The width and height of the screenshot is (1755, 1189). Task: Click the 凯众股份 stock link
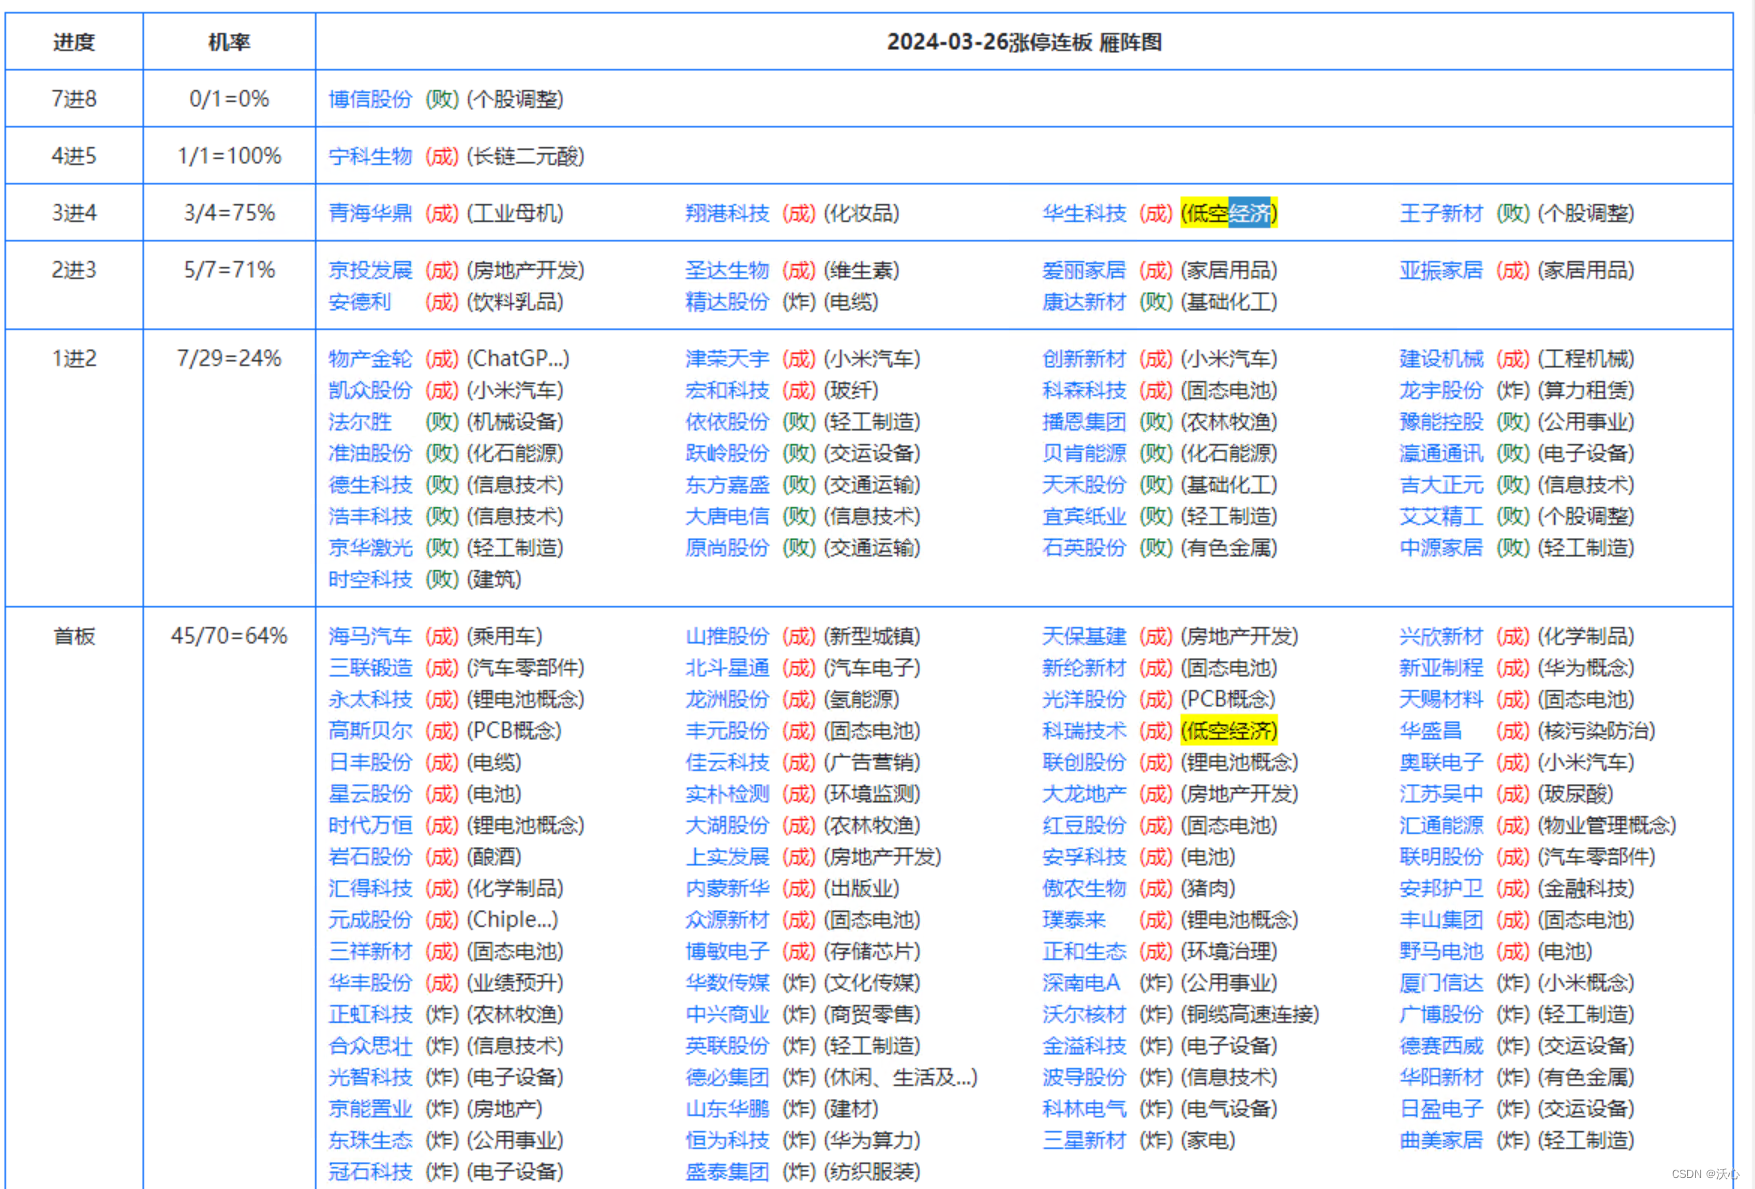[x=370, y=390]
